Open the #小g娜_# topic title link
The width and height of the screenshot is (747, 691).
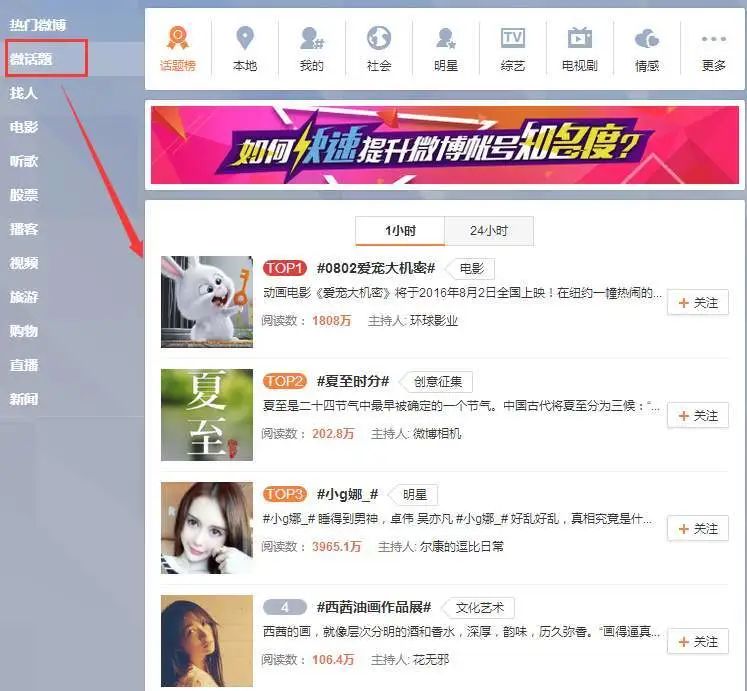tap(347, 495)
